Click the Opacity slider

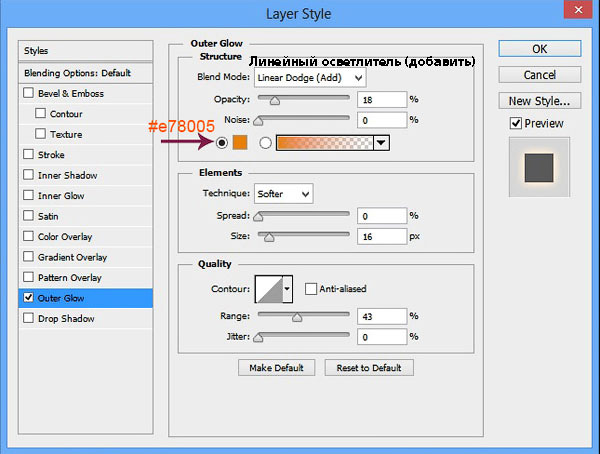304,99
